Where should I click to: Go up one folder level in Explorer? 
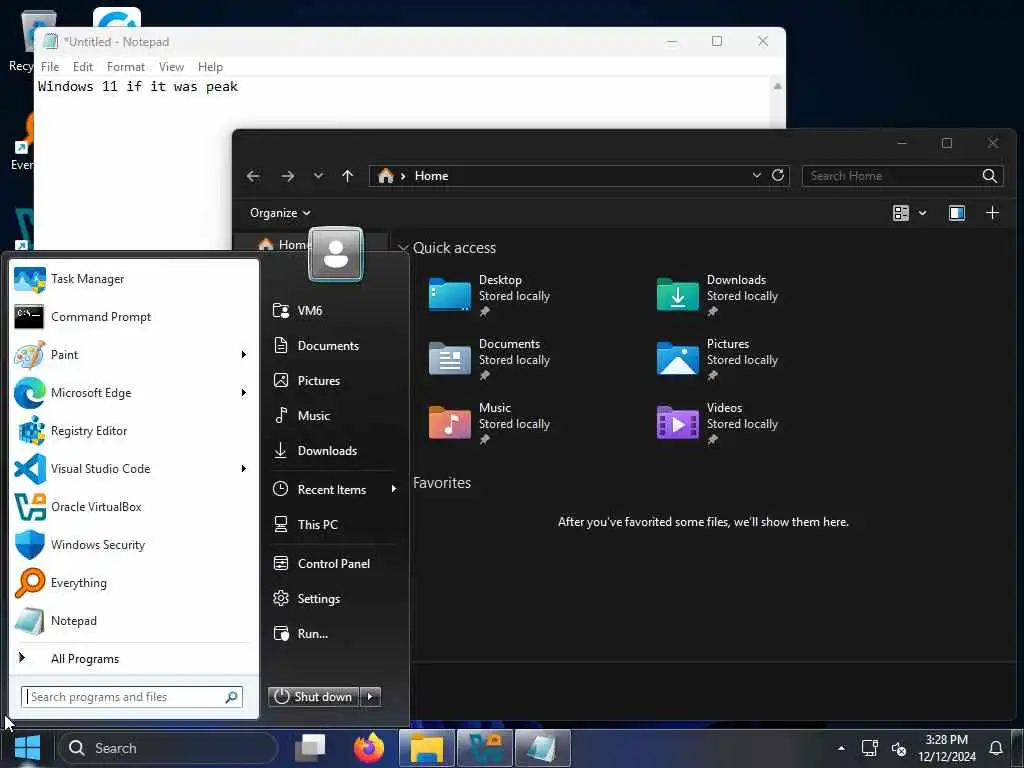tap(347, 176)
